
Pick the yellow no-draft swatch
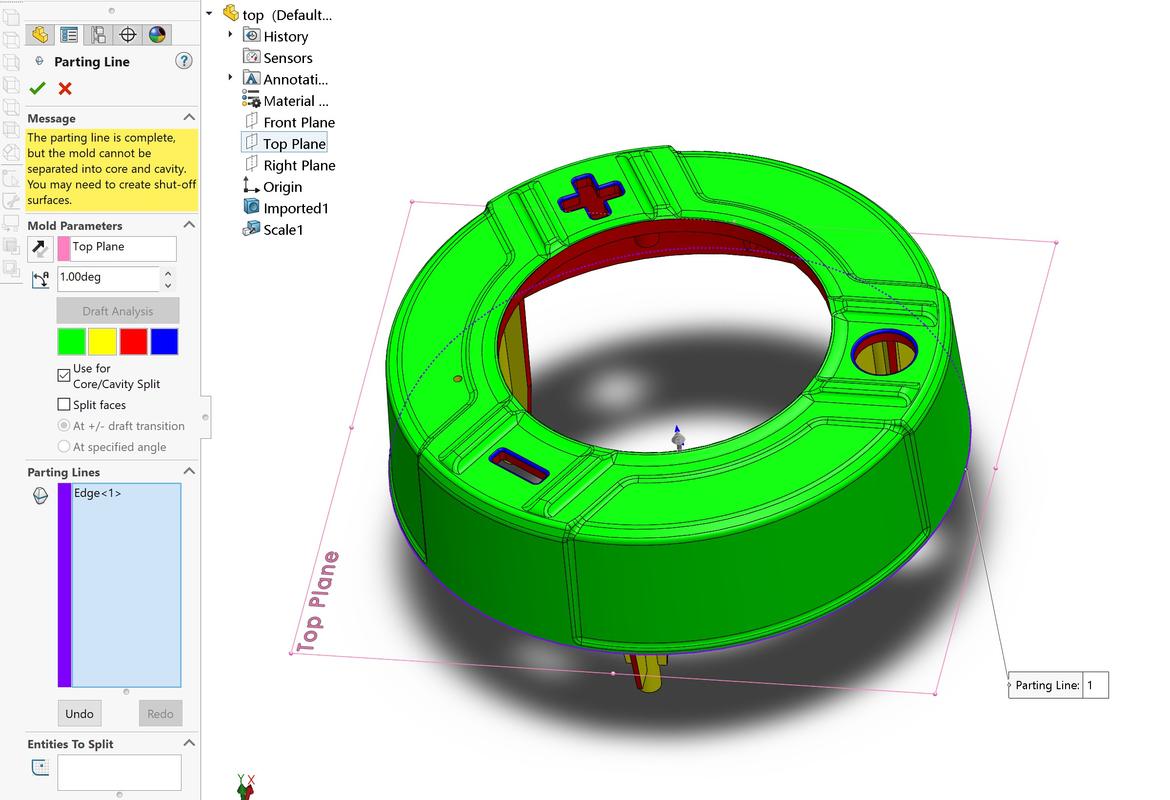pos(102,342)
